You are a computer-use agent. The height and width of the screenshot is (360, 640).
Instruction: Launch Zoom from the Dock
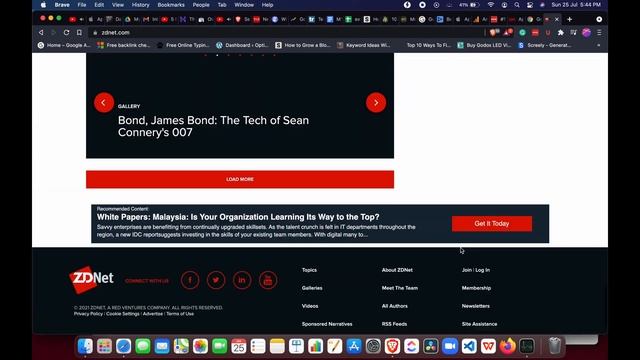tap(450, 346)
